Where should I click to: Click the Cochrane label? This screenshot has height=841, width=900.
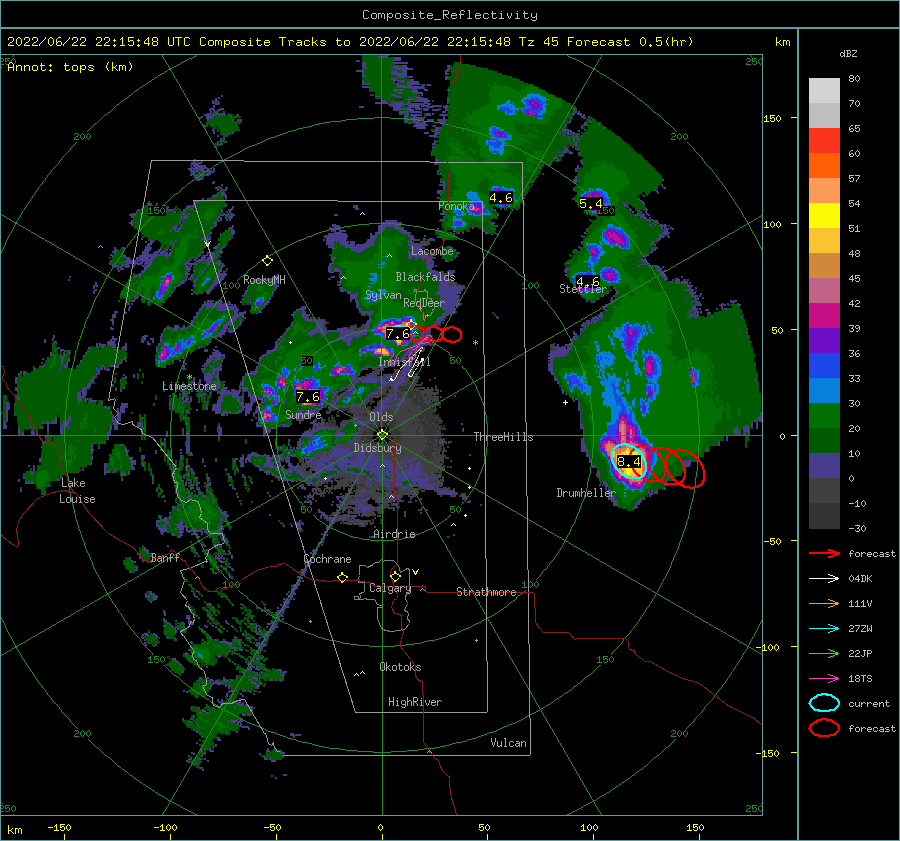click(327, 559)
